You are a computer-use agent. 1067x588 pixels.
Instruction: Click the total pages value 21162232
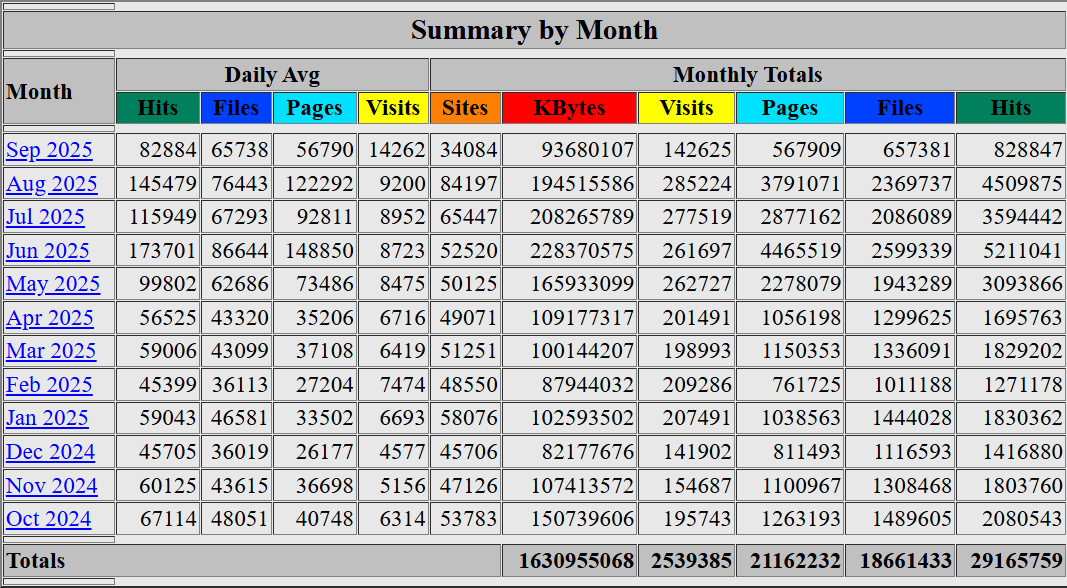pyautogui.click(x=795, y=561)
